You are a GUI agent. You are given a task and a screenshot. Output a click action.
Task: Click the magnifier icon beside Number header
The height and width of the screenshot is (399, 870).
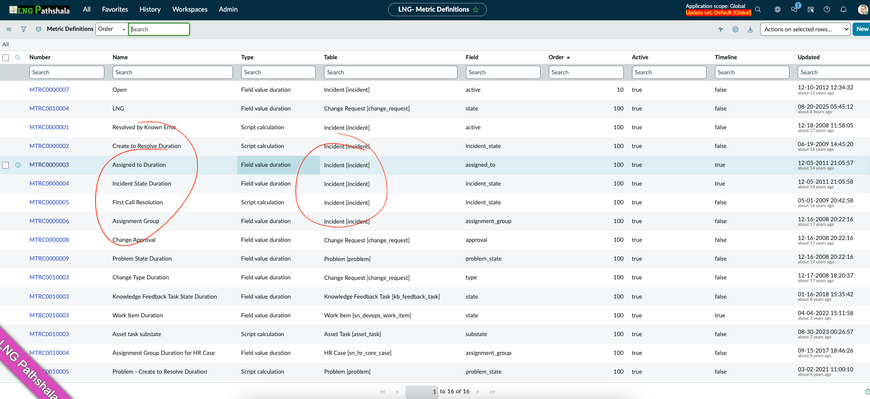point(18,57)
